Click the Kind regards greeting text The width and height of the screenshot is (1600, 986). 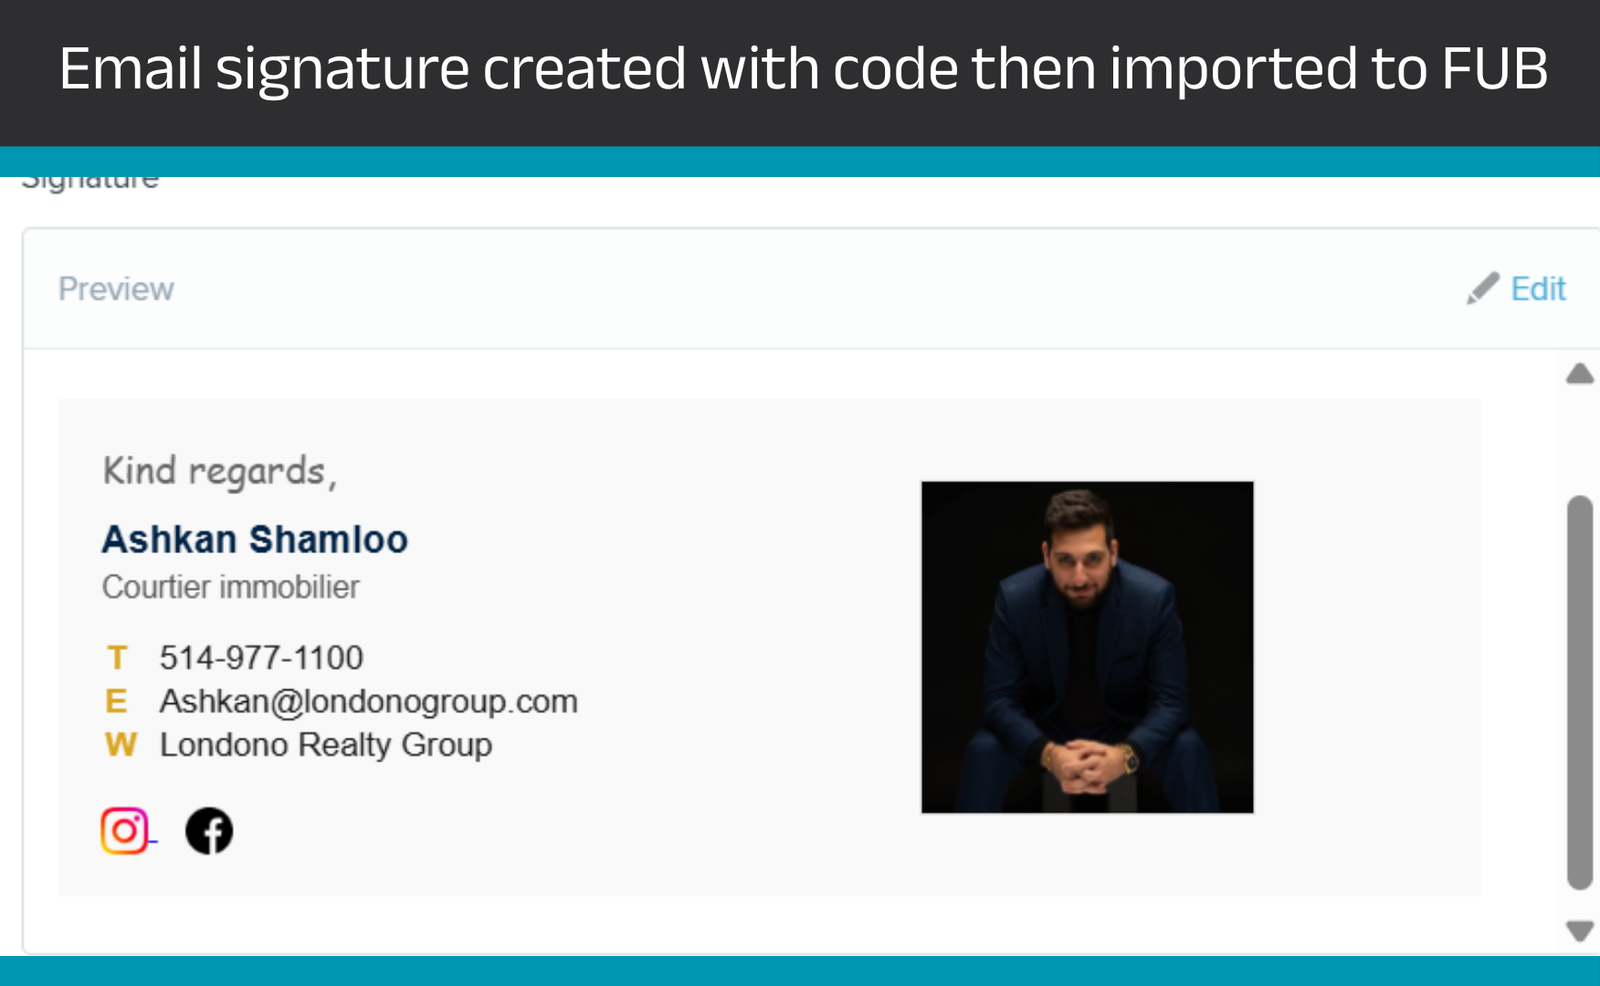[x=219, y=471]
